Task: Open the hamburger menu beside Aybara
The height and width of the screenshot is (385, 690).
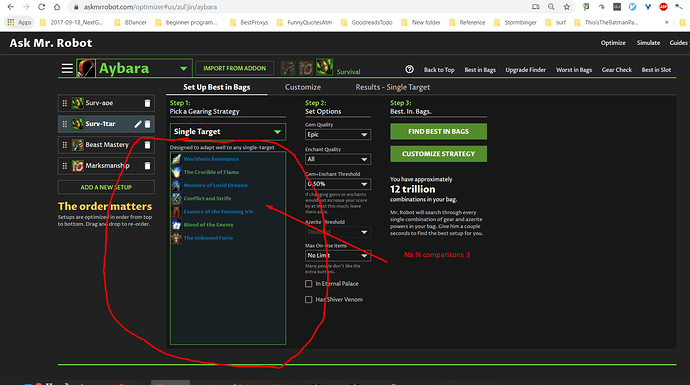Action: pyautogui.click(x=67, y=69)
